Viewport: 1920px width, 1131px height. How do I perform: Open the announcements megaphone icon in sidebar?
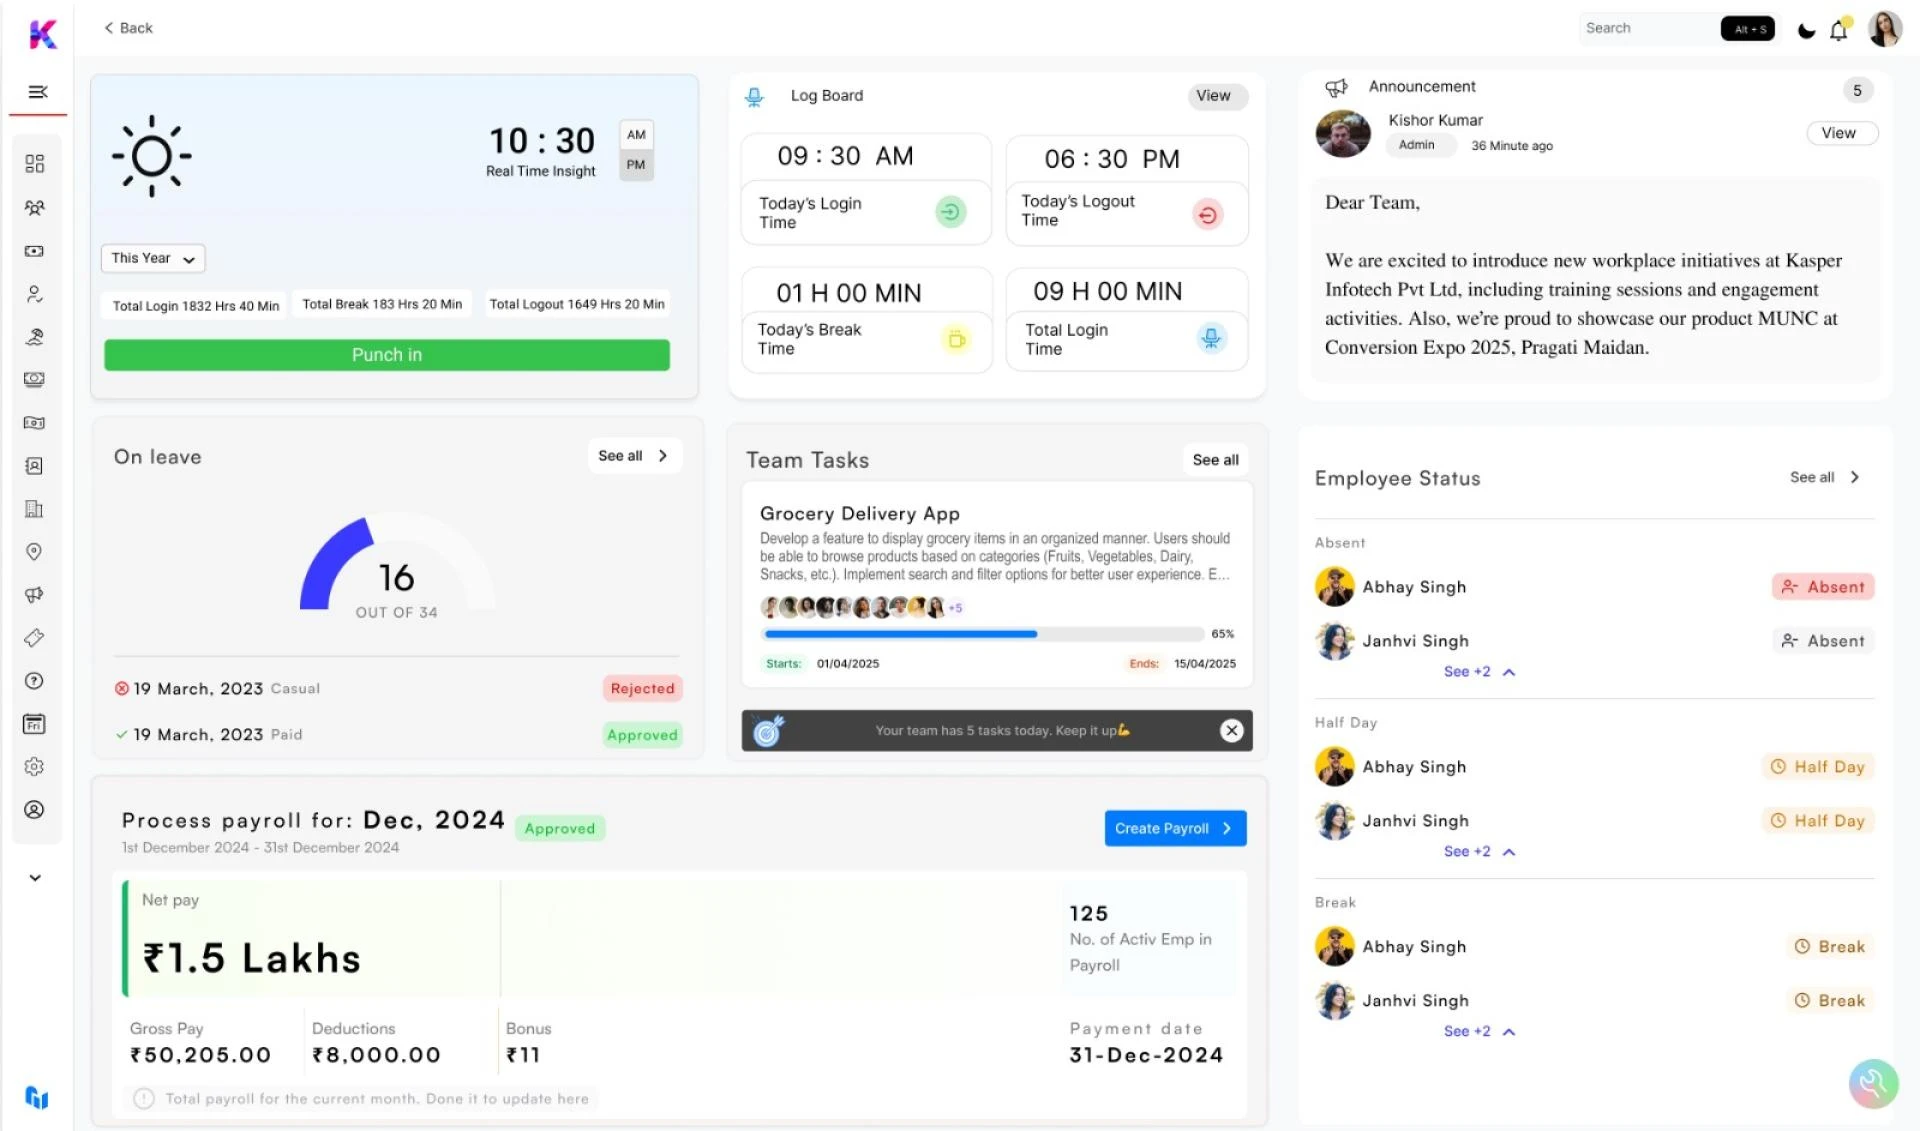(x=35, y=594)
